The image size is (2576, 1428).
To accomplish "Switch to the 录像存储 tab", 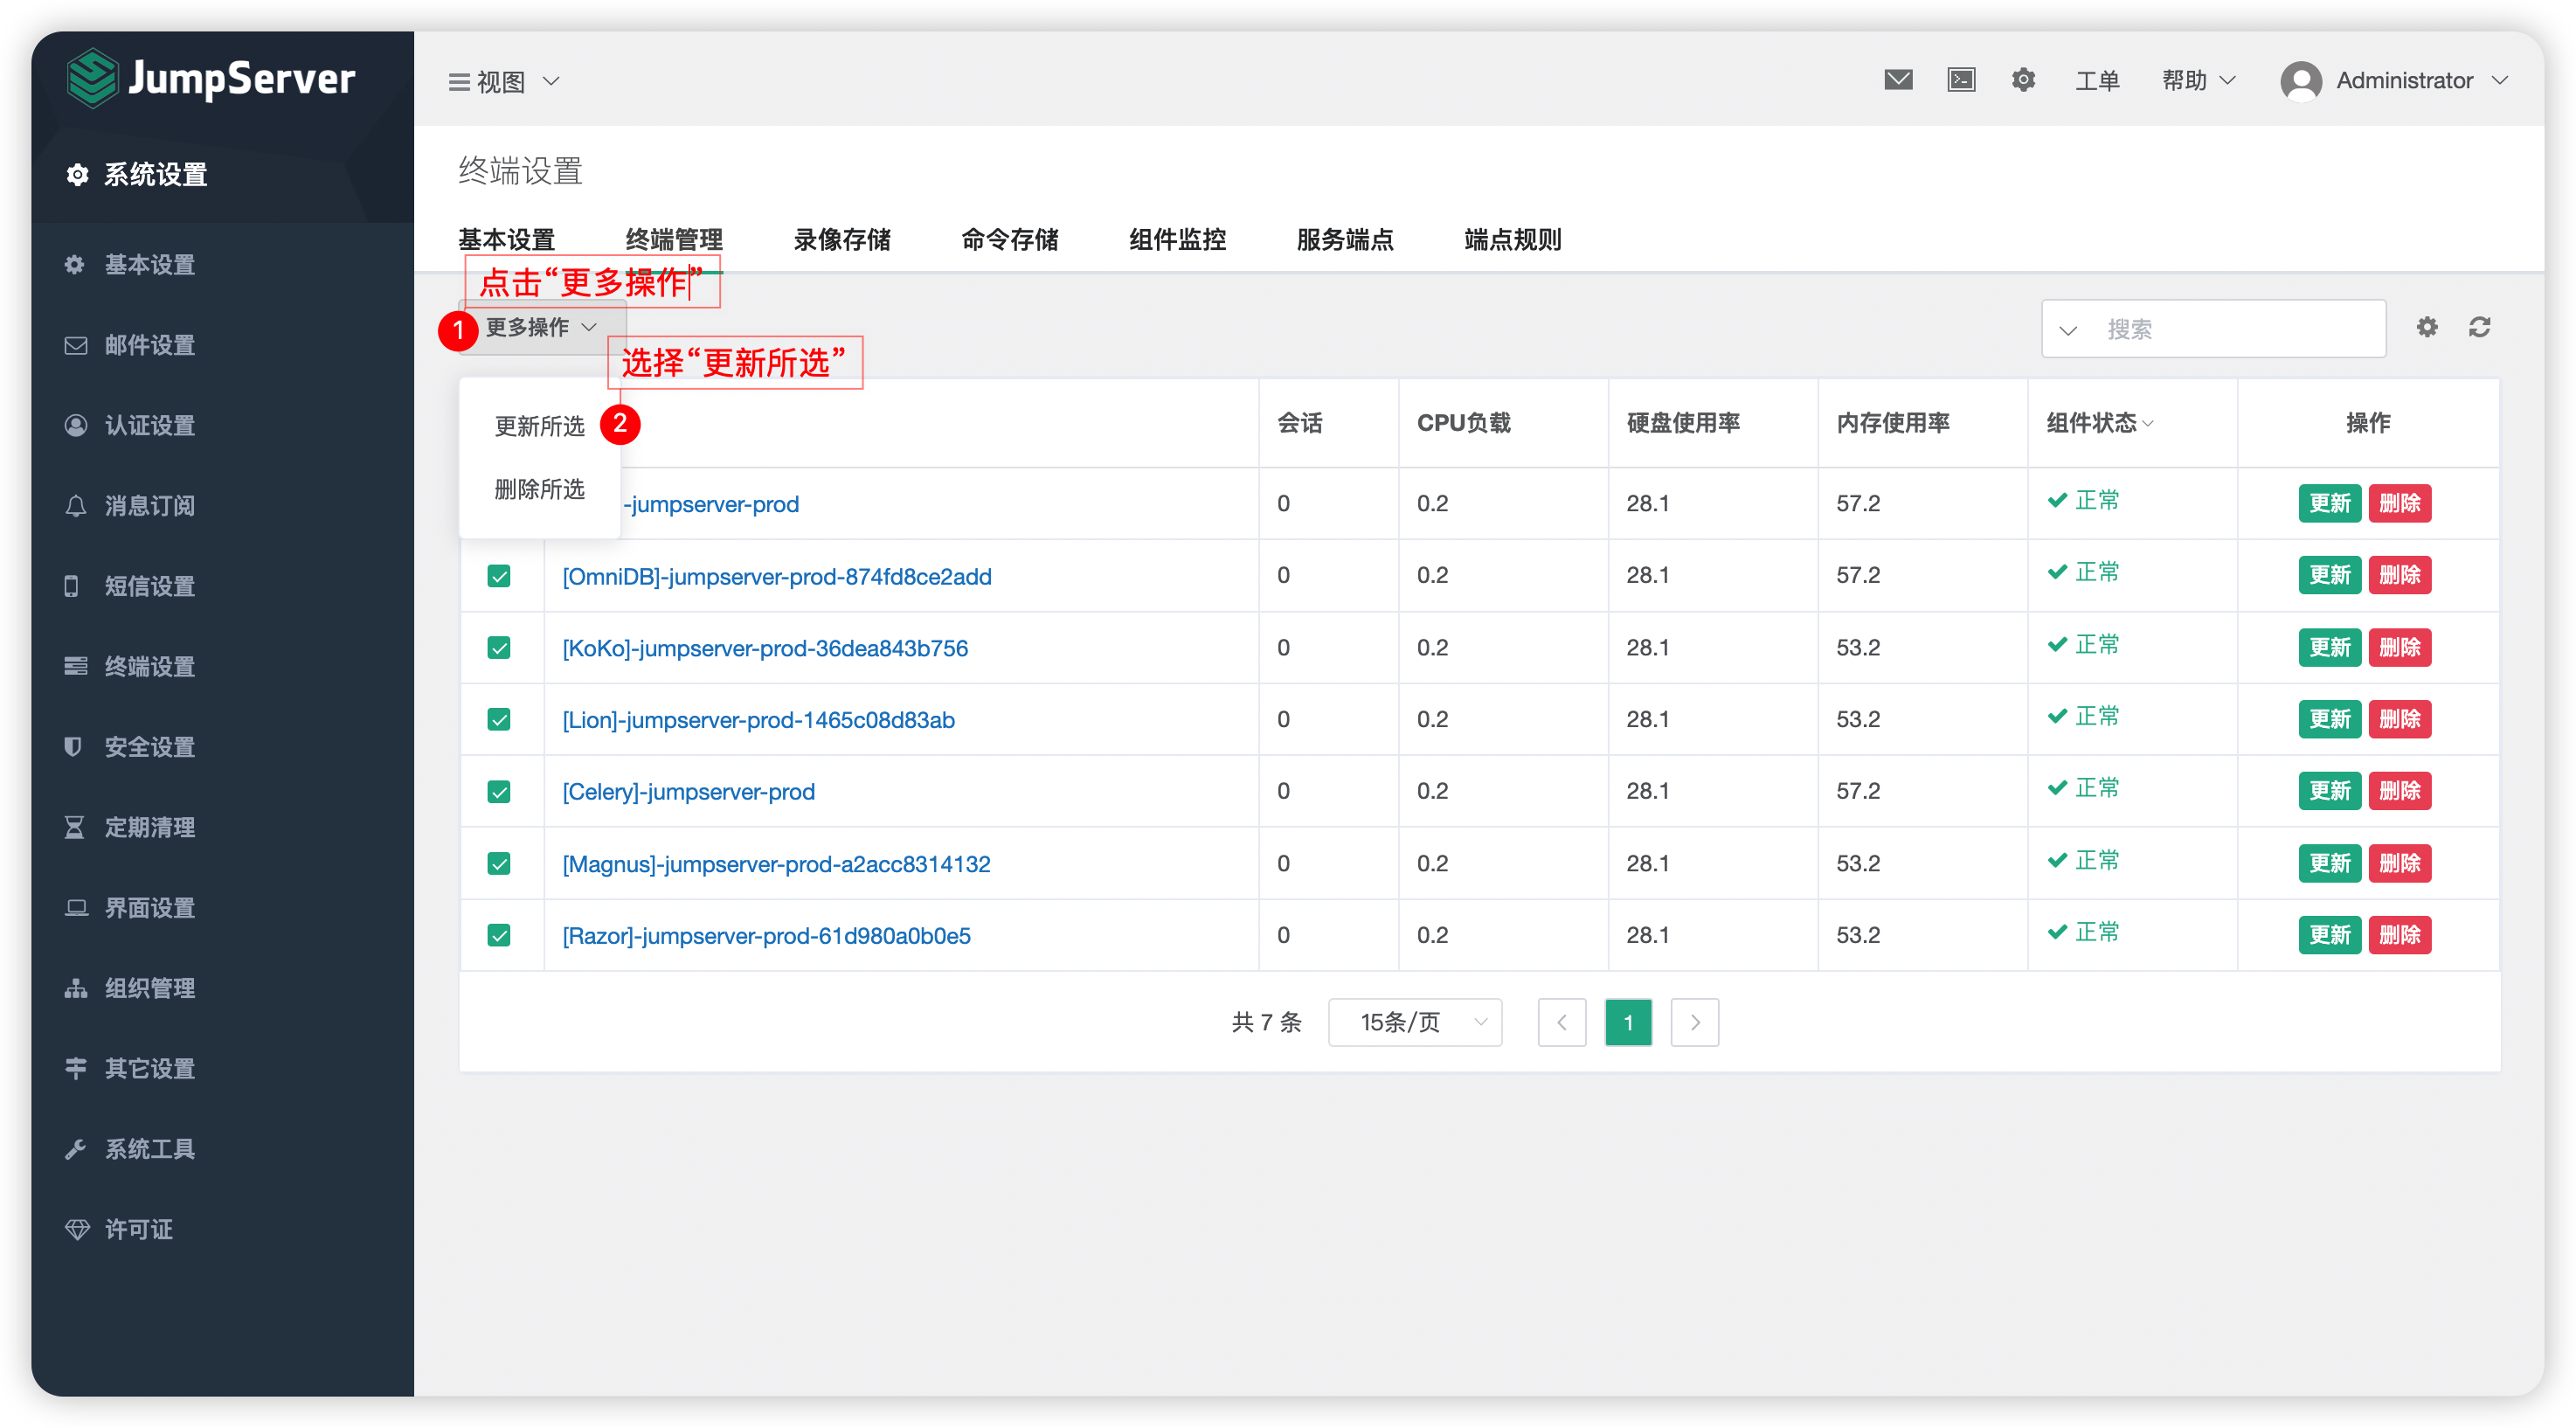I will (841, 239).
